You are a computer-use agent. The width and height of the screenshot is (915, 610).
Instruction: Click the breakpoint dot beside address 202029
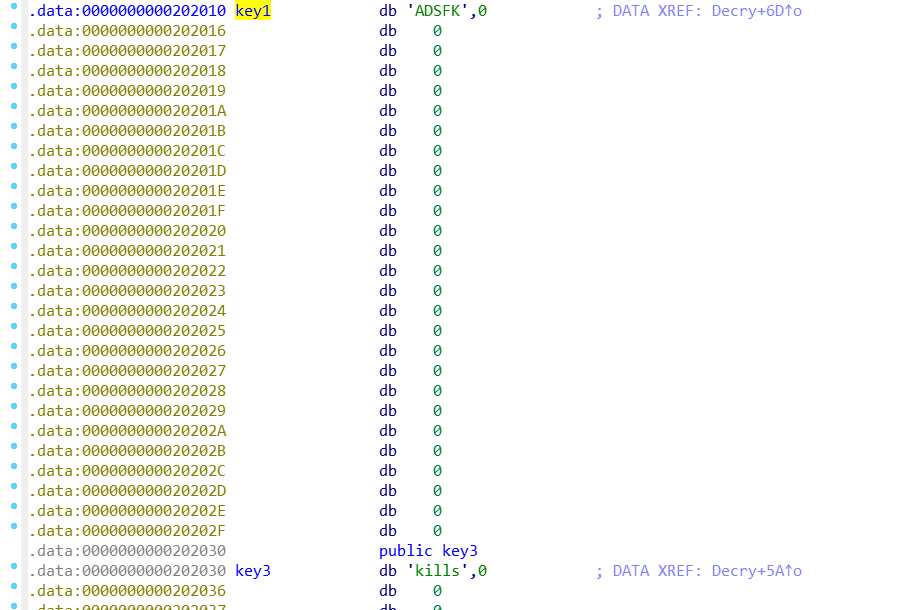(x=14, y=406)
